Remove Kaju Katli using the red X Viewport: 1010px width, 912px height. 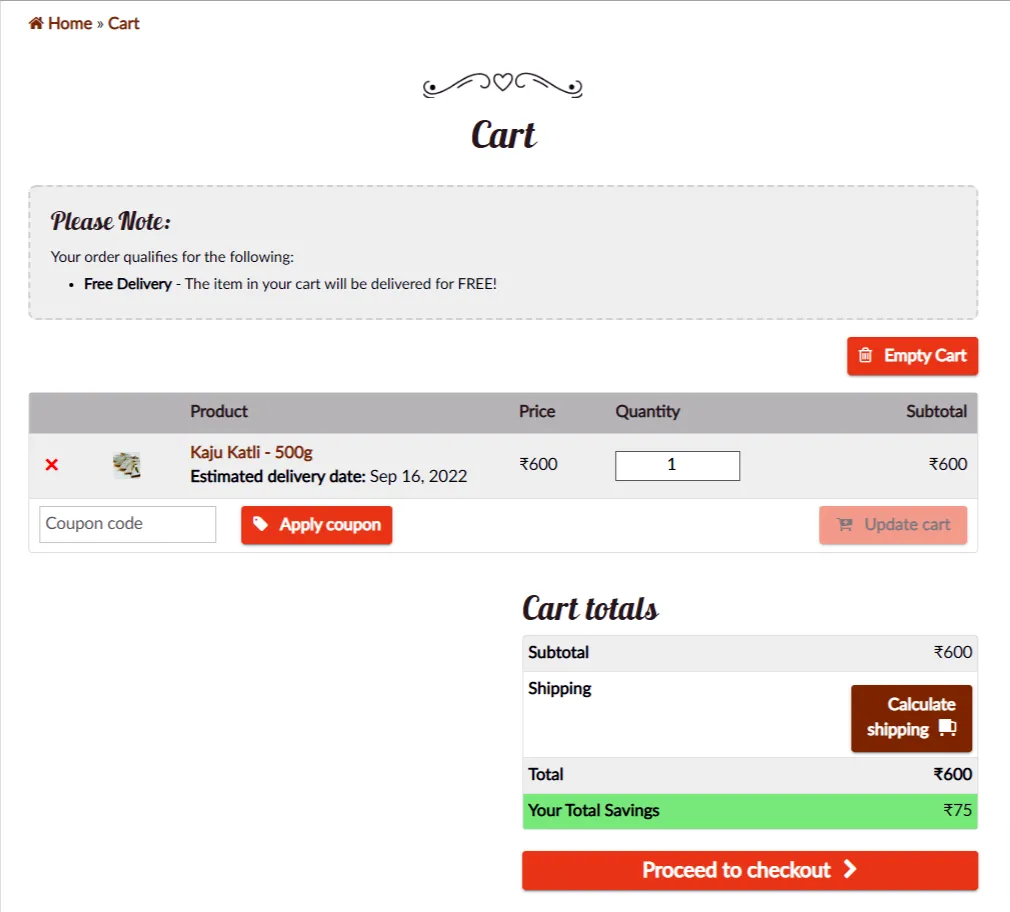click(x=52, y=465)
